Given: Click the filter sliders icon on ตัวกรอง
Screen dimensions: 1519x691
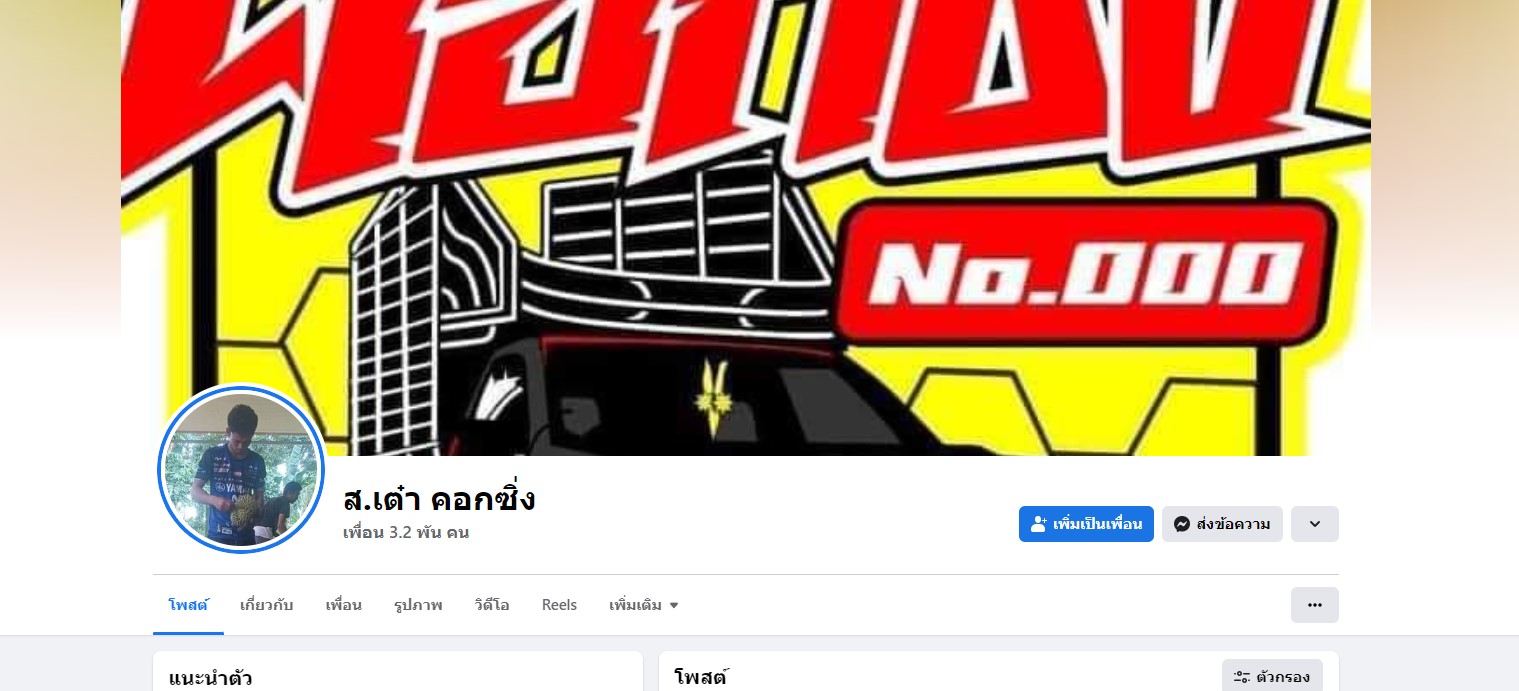Looking at the screenshot, I should pyautogui.click(x=1242, y=677).
